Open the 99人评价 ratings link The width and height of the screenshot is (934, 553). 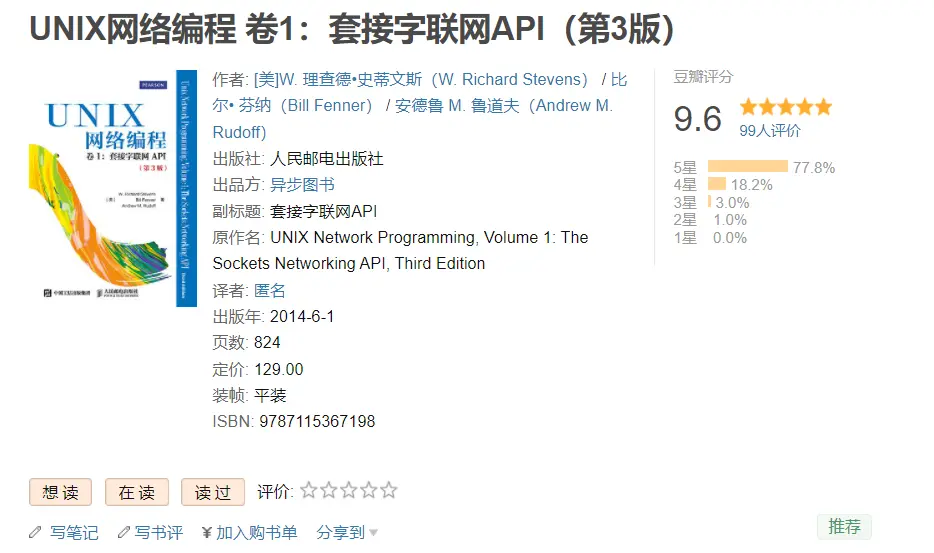(769, 130)
